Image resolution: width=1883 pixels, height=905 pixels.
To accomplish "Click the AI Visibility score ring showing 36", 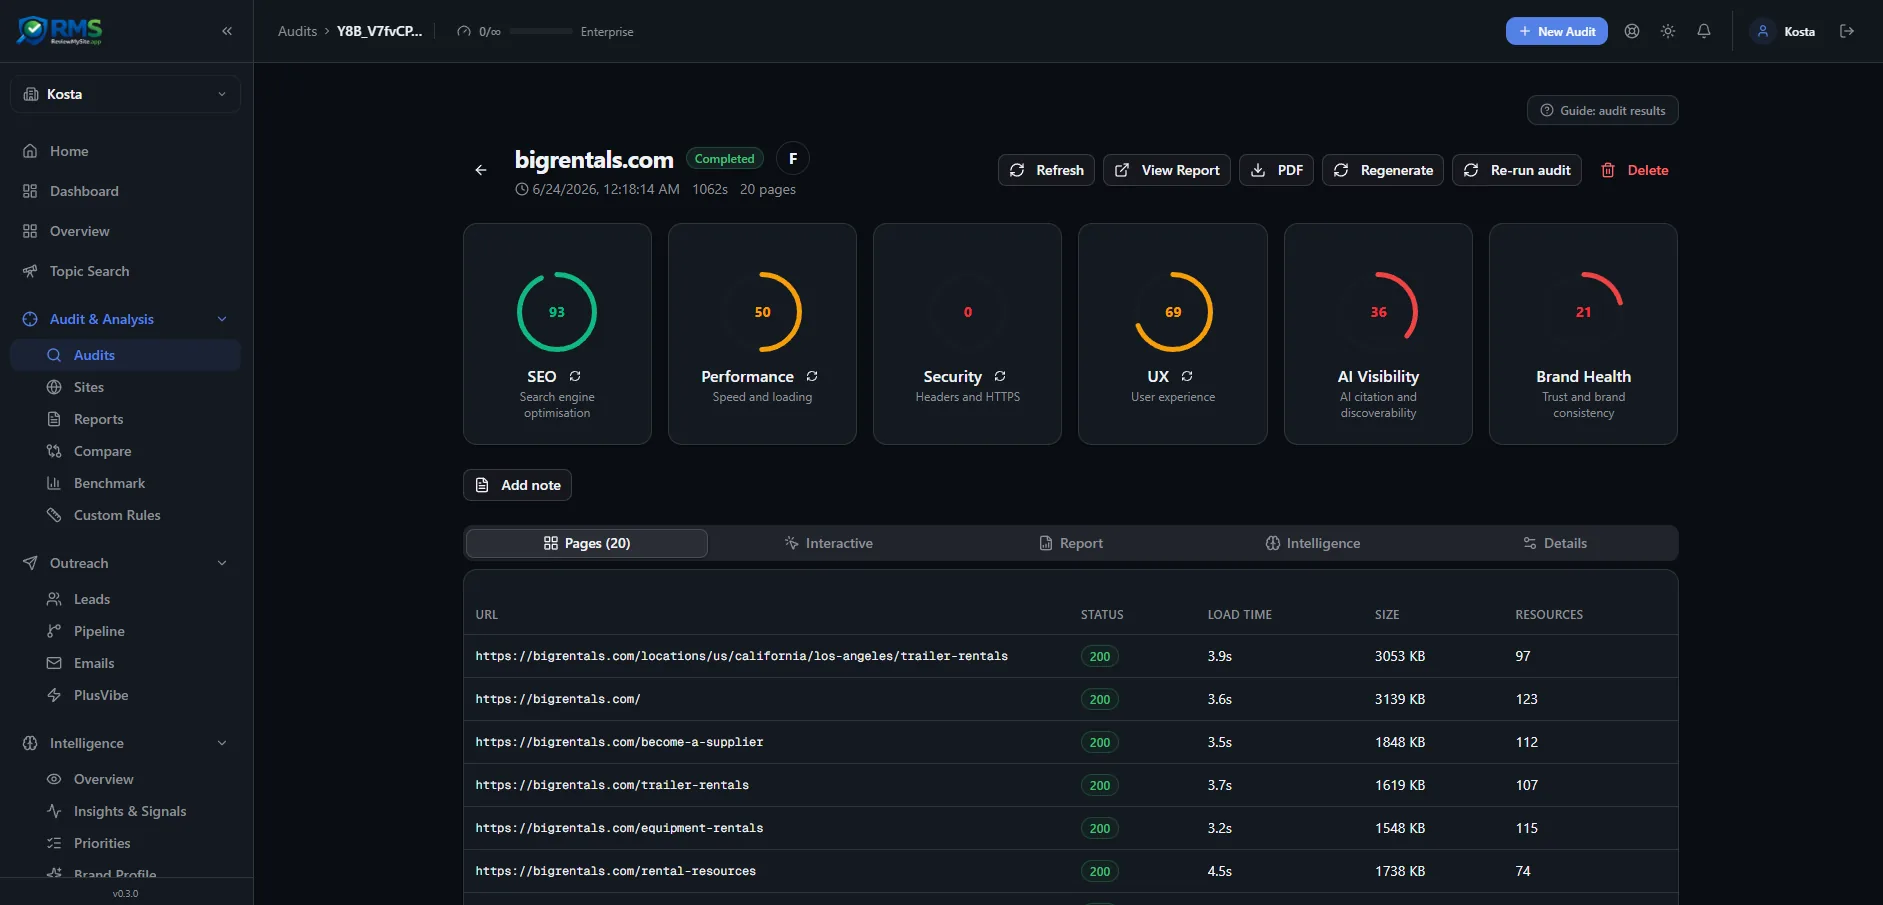I will (x=1378, y=312).
